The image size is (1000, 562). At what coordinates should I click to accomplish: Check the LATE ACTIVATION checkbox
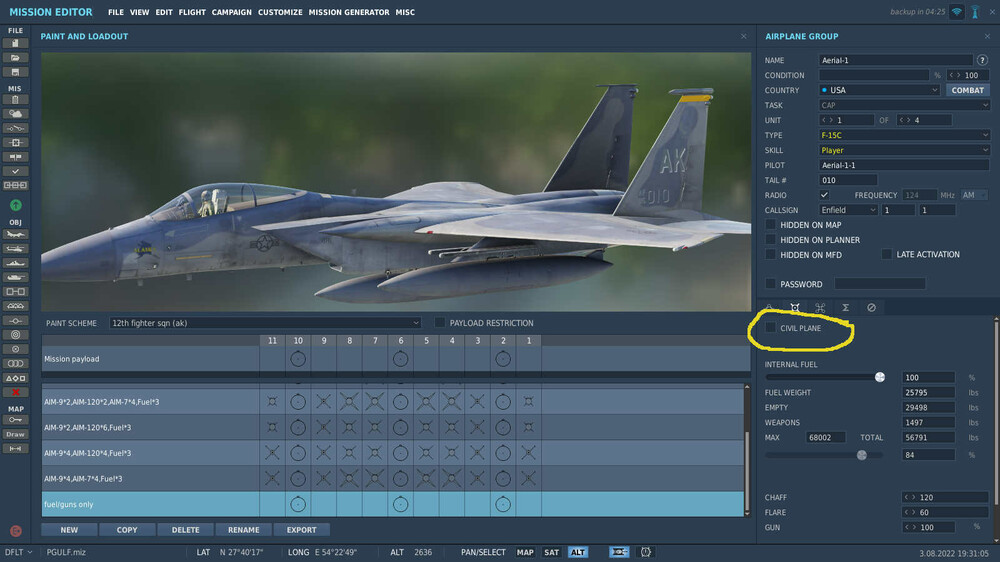click(x=887, y=255)
